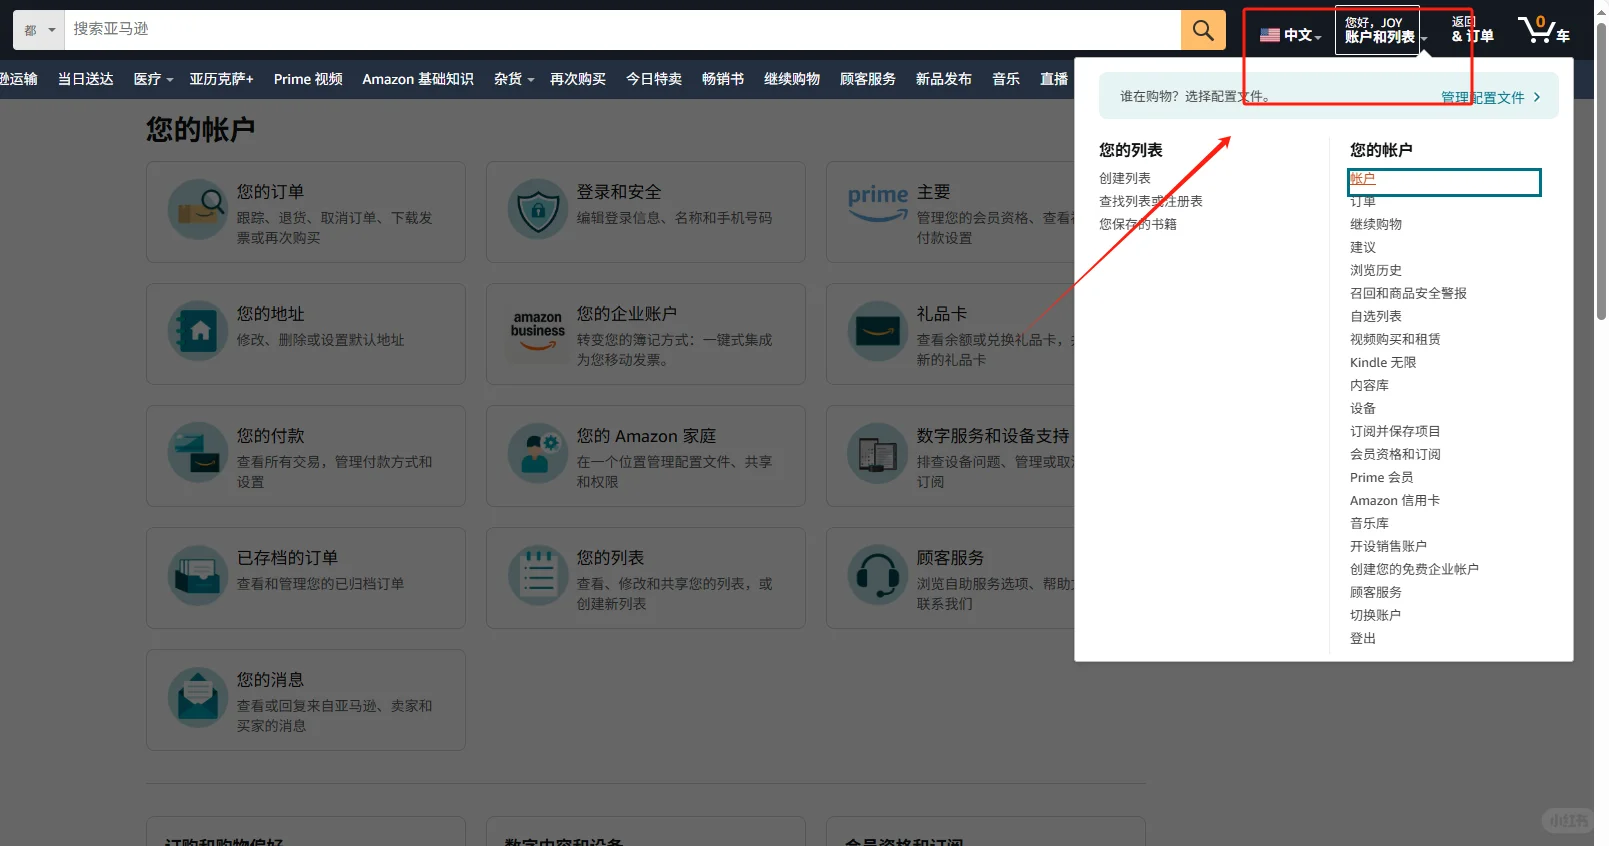
Task: Expand the 中文 language selector
Action: (x=1291, y=35)
